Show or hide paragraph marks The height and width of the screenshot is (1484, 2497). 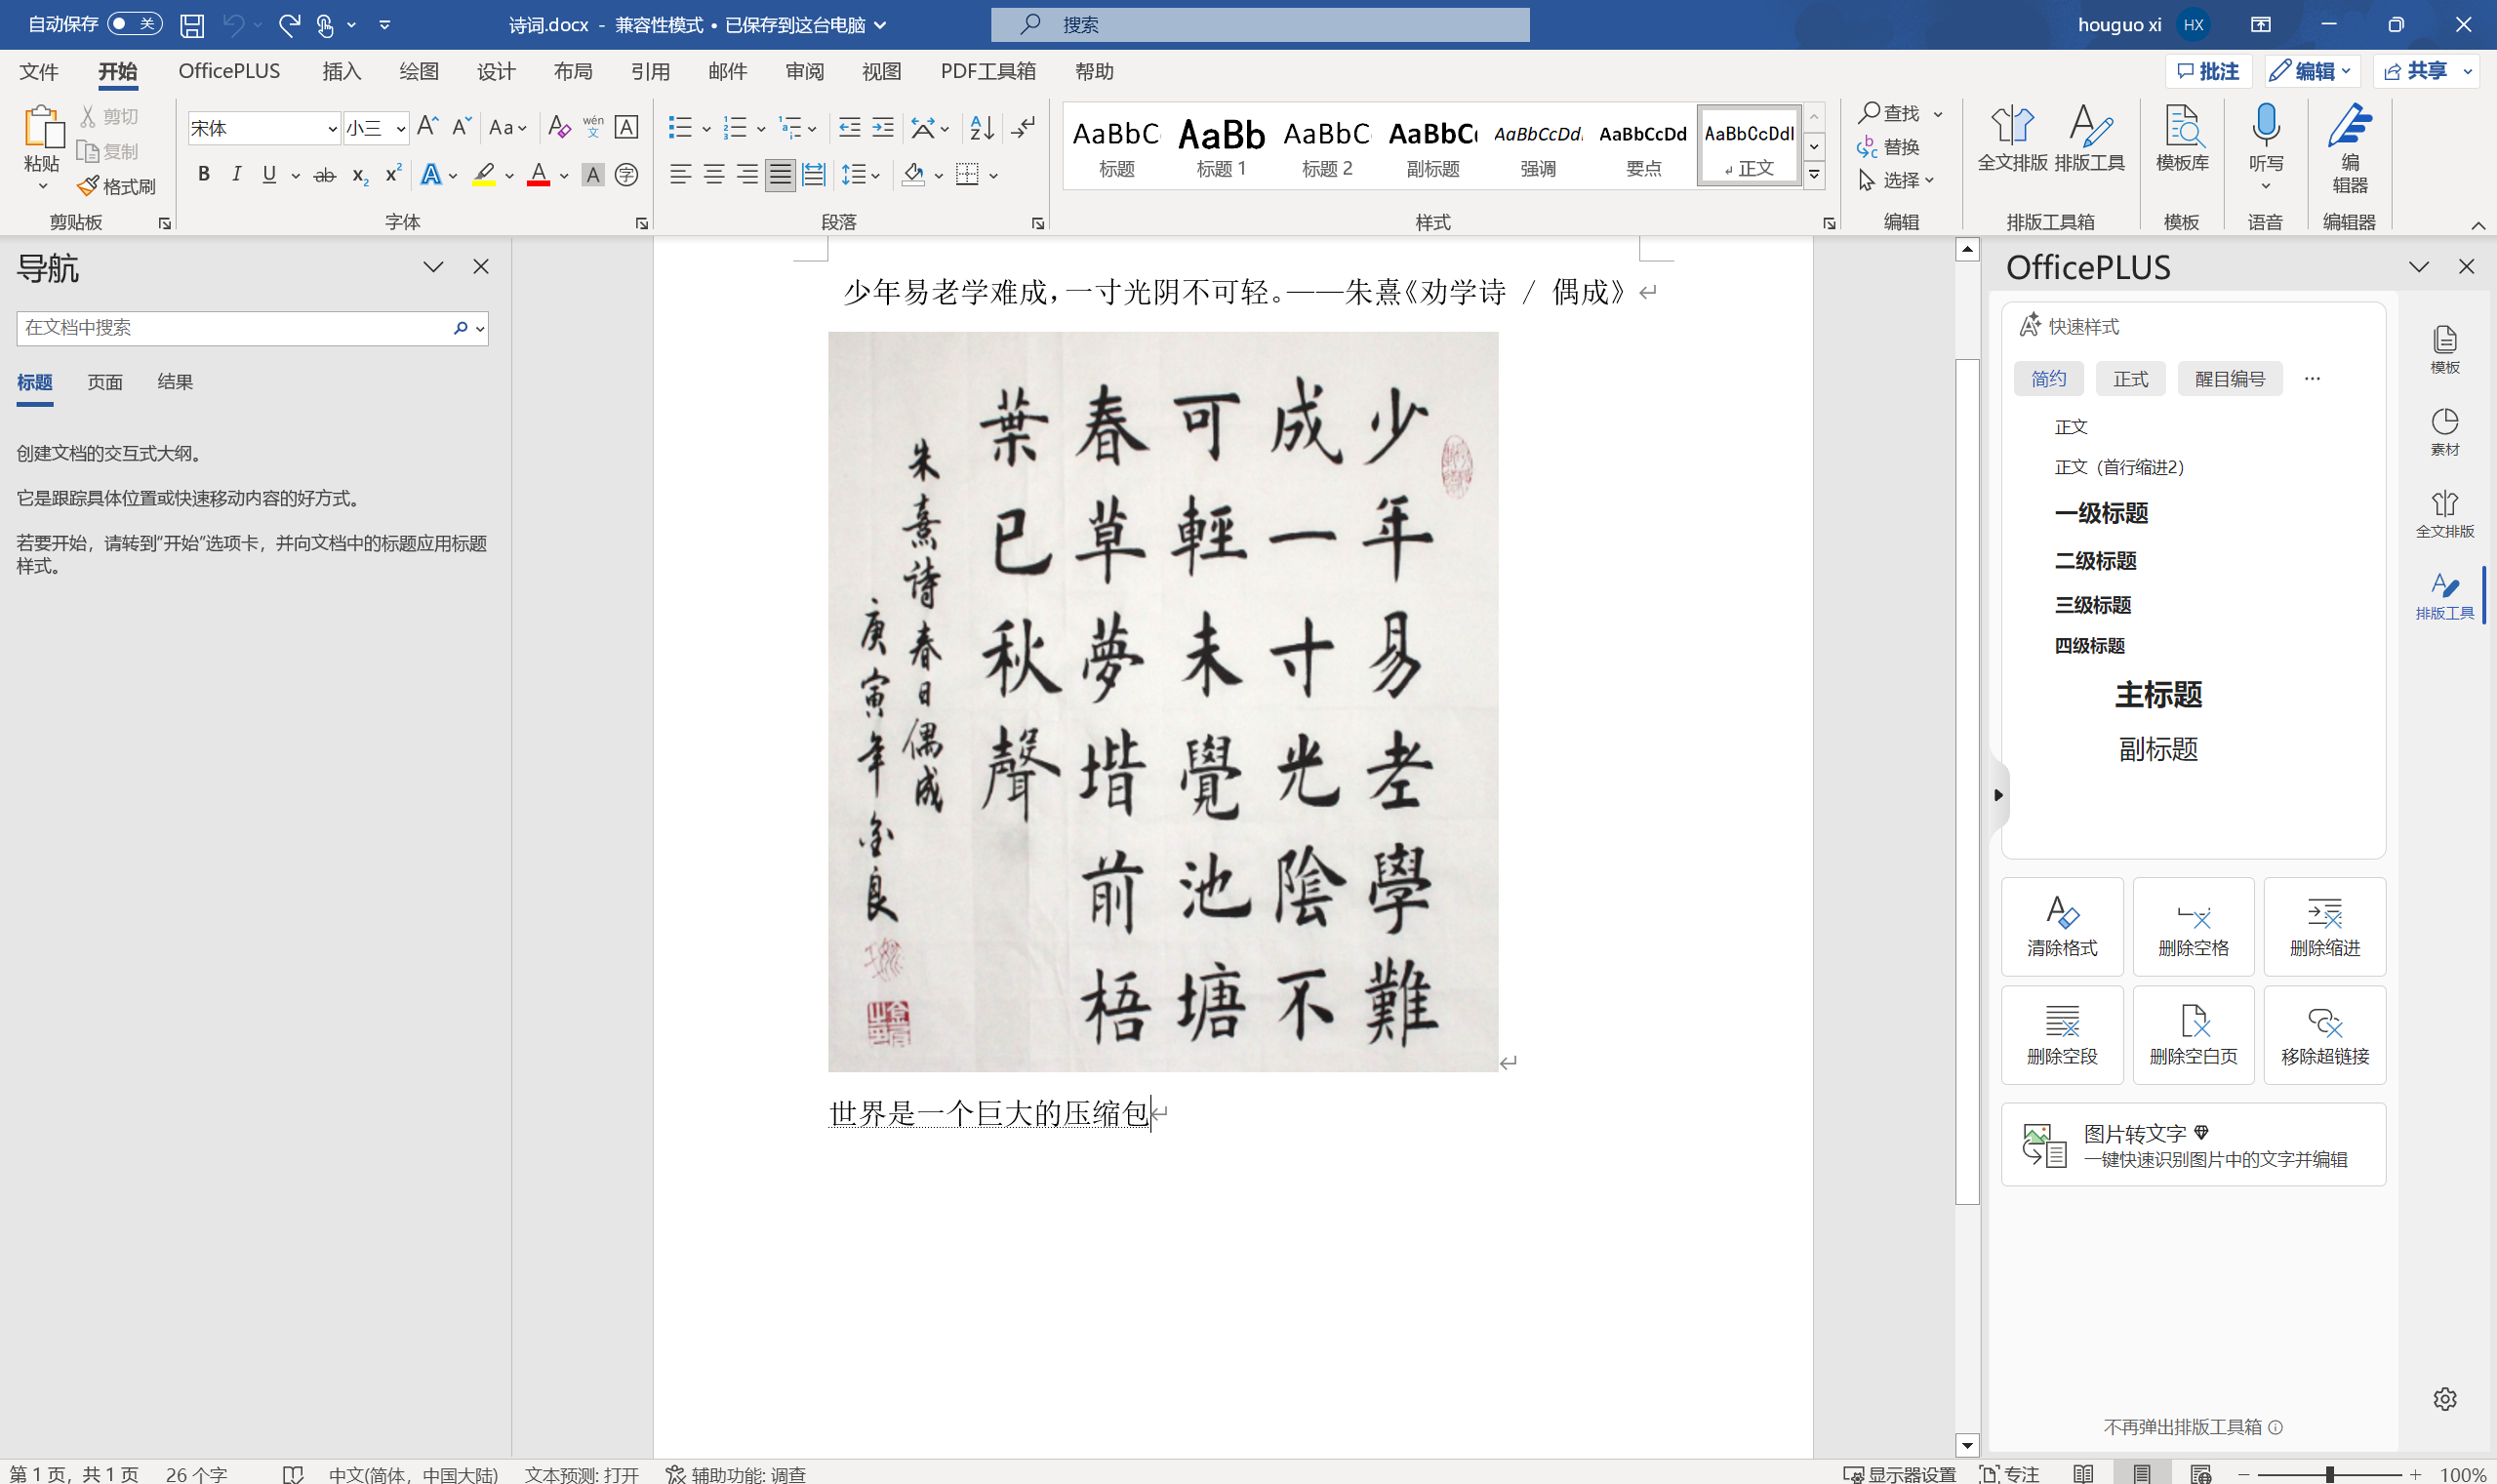pos(1024,127)
